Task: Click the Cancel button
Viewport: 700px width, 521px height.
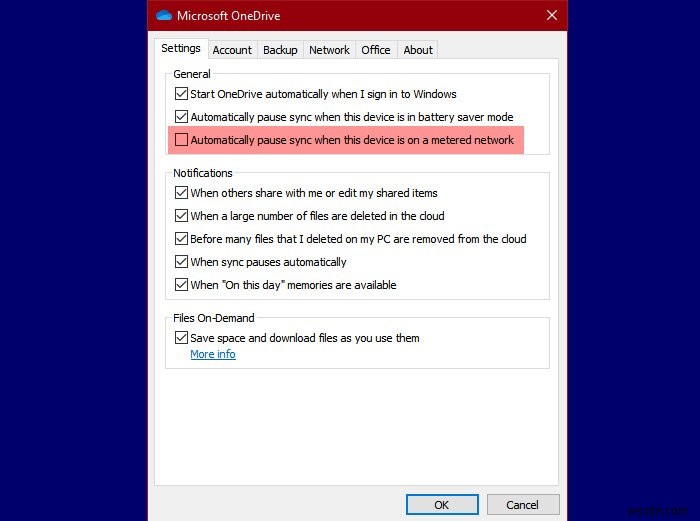Action: click(x=522, y=504)
